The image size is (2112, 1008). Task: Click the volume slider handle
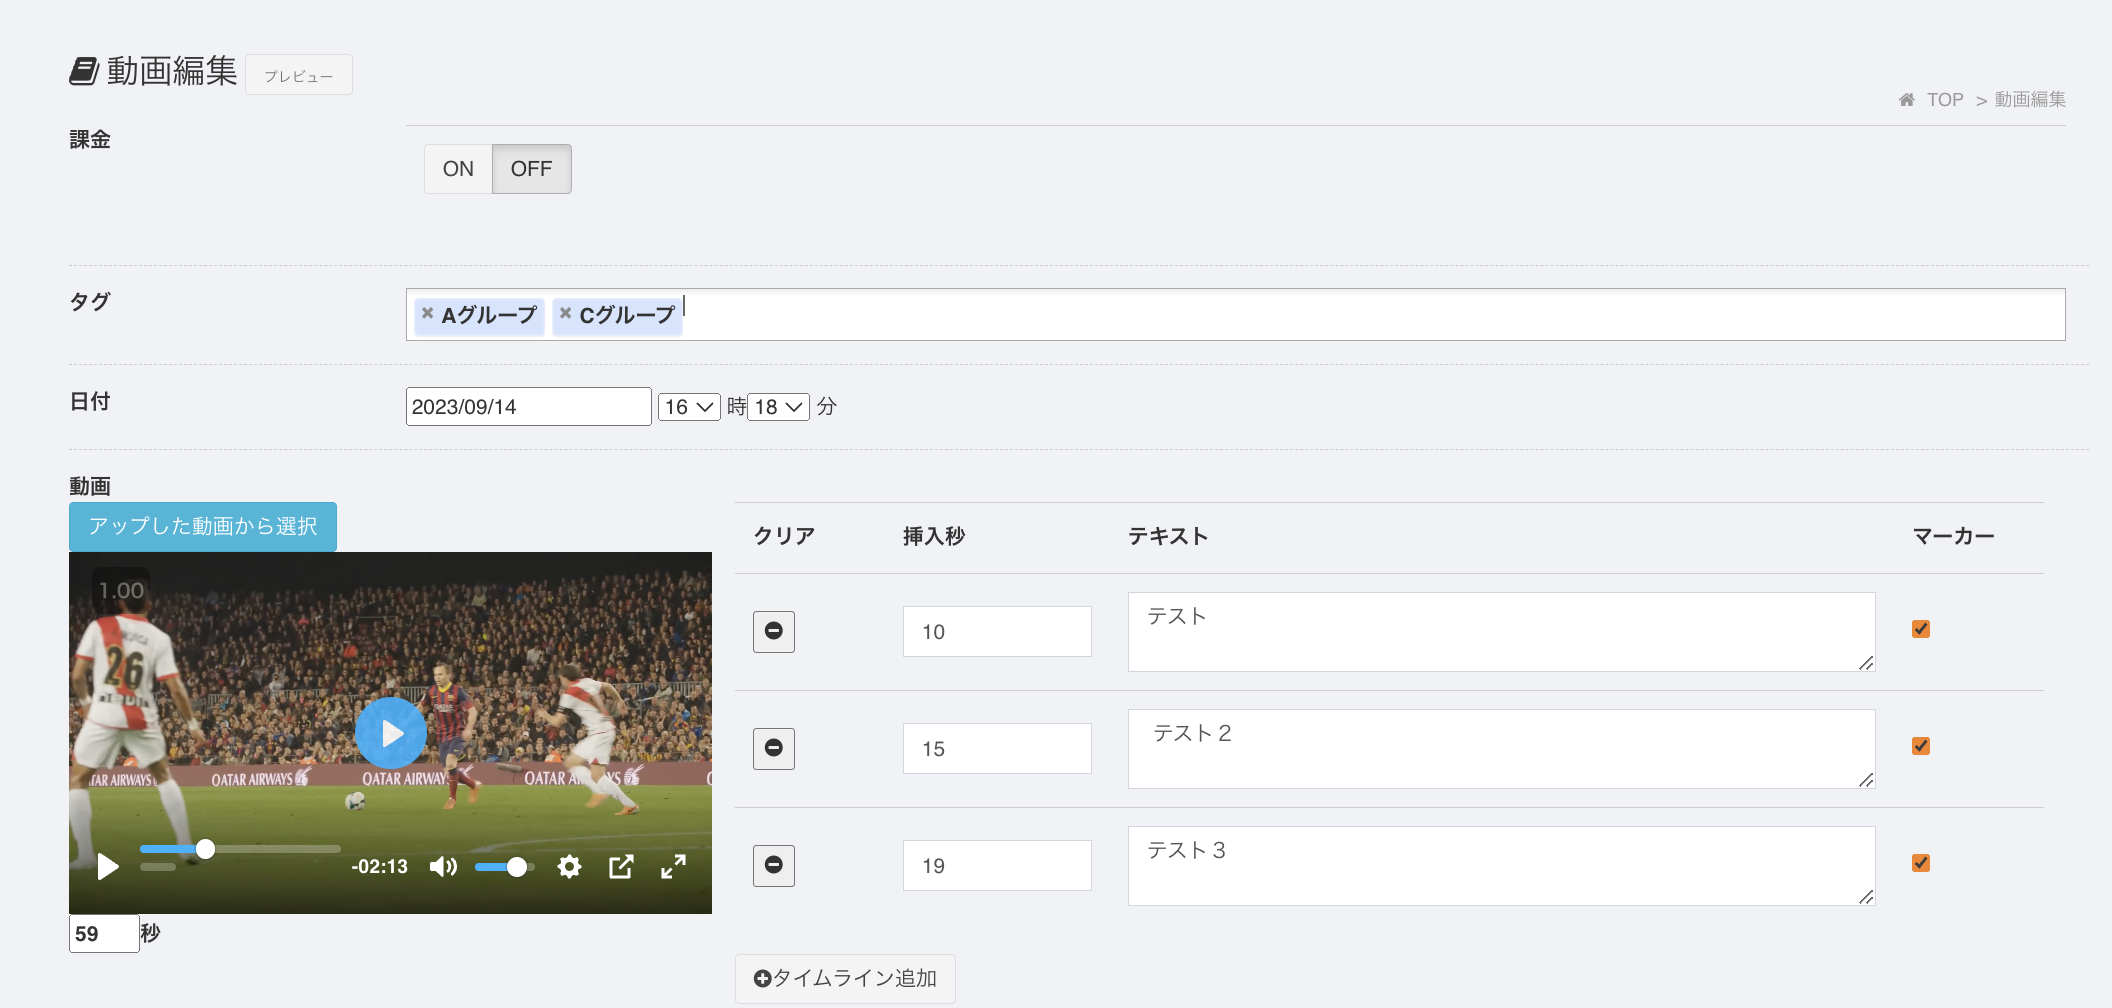click(x=516, y=867)
